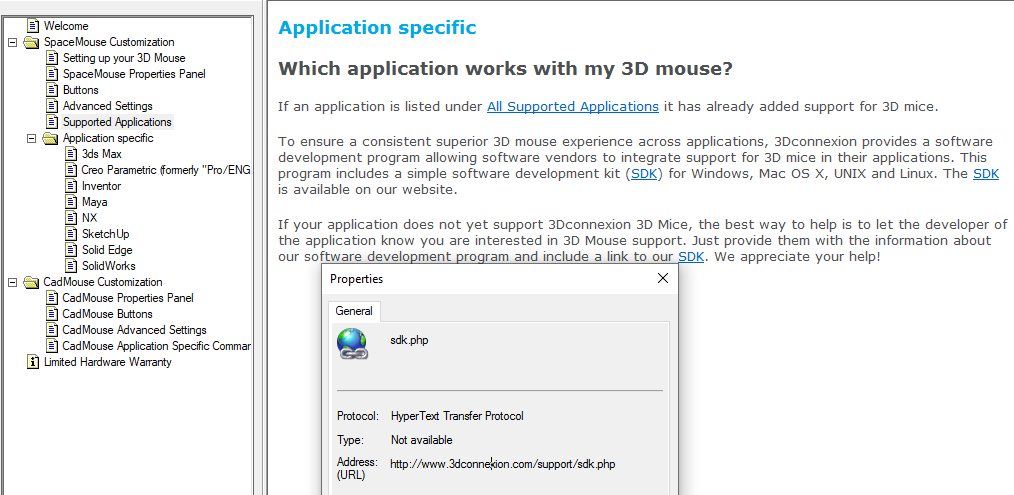Collapse the SpaceMouse Customization tree node

click(12, 42)
